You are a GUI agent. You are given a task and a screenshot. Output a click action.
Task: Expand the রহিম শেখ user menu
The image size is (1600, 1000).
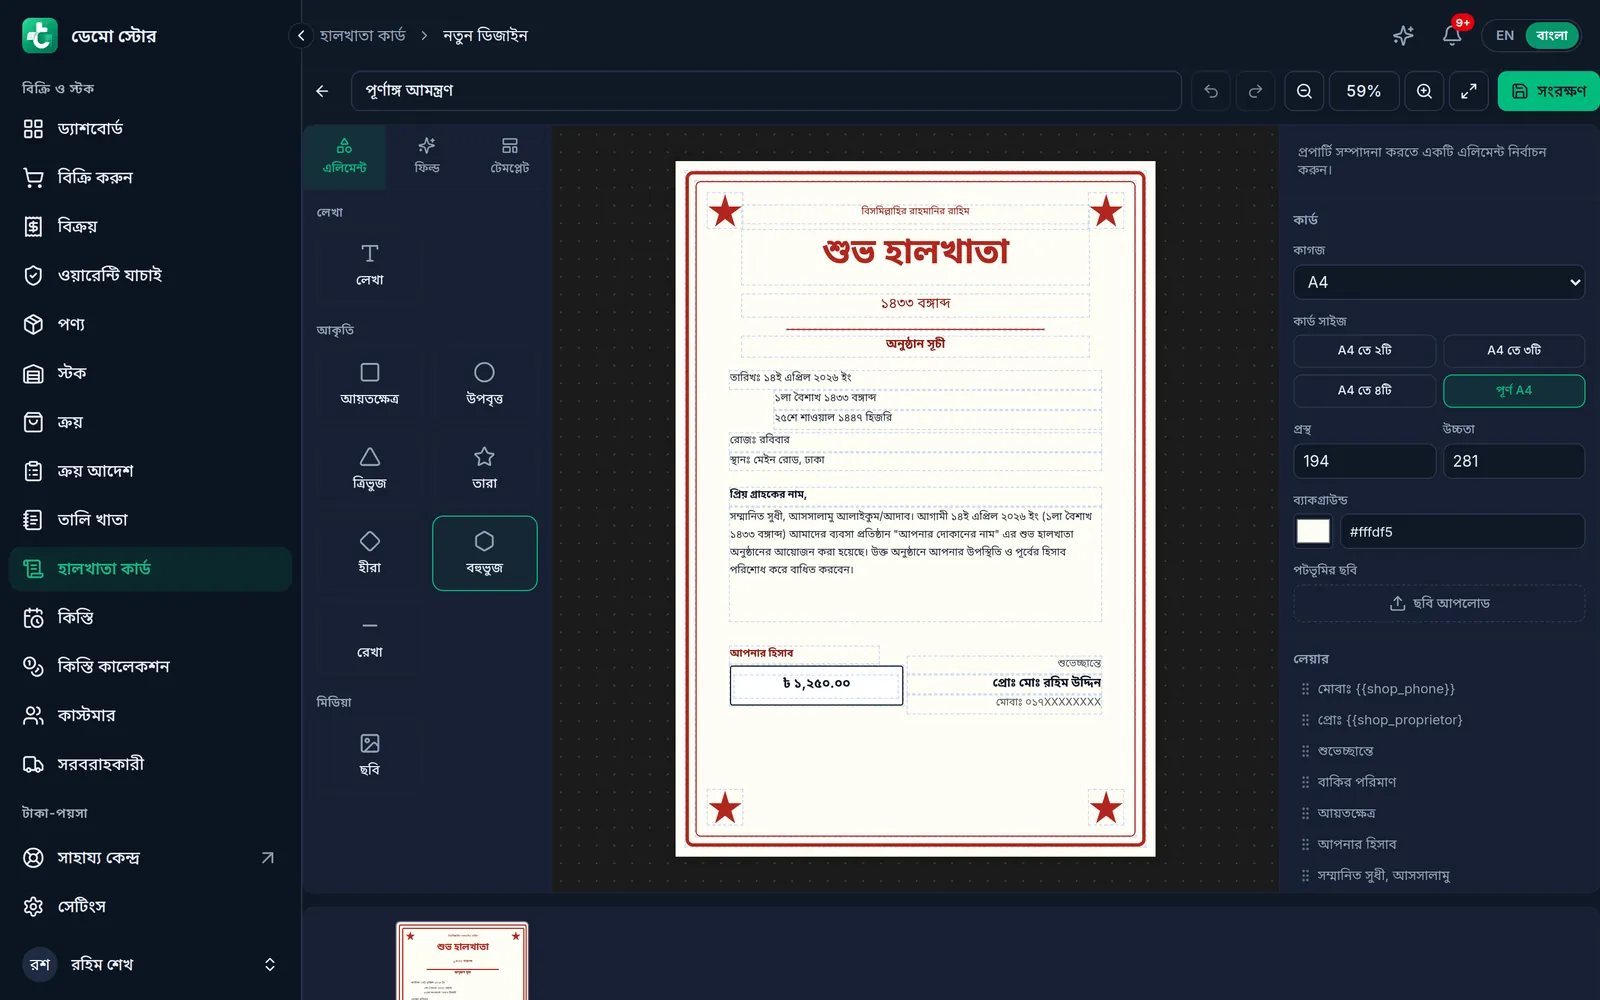150,964
